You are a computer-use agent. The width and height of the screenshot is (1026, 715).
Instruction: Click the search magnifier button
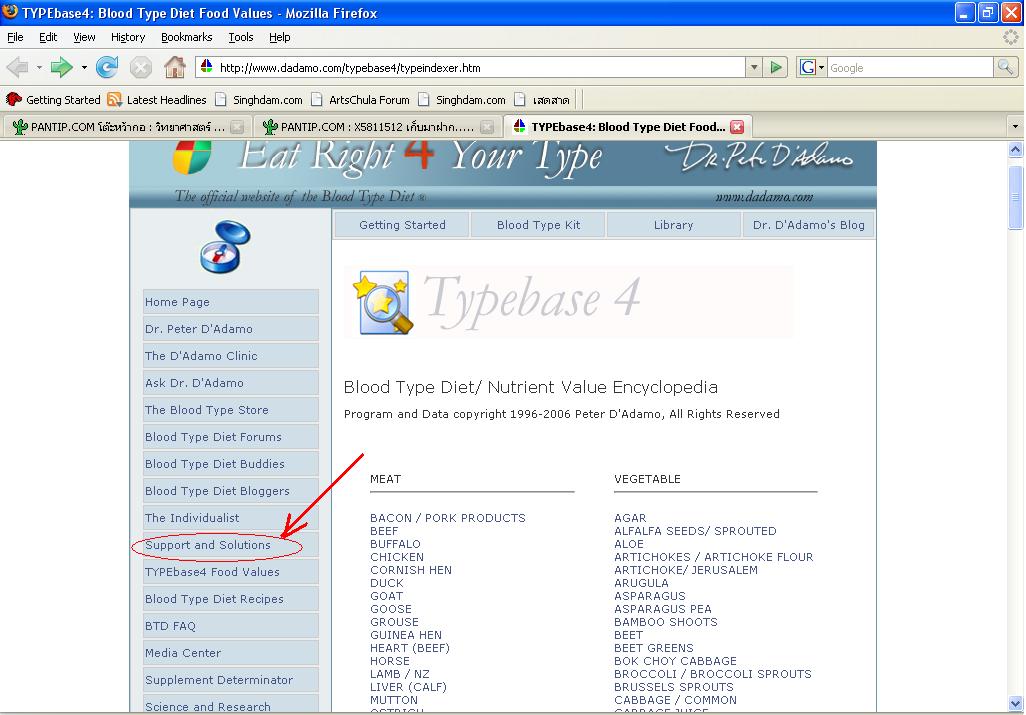coord(1005,67)
